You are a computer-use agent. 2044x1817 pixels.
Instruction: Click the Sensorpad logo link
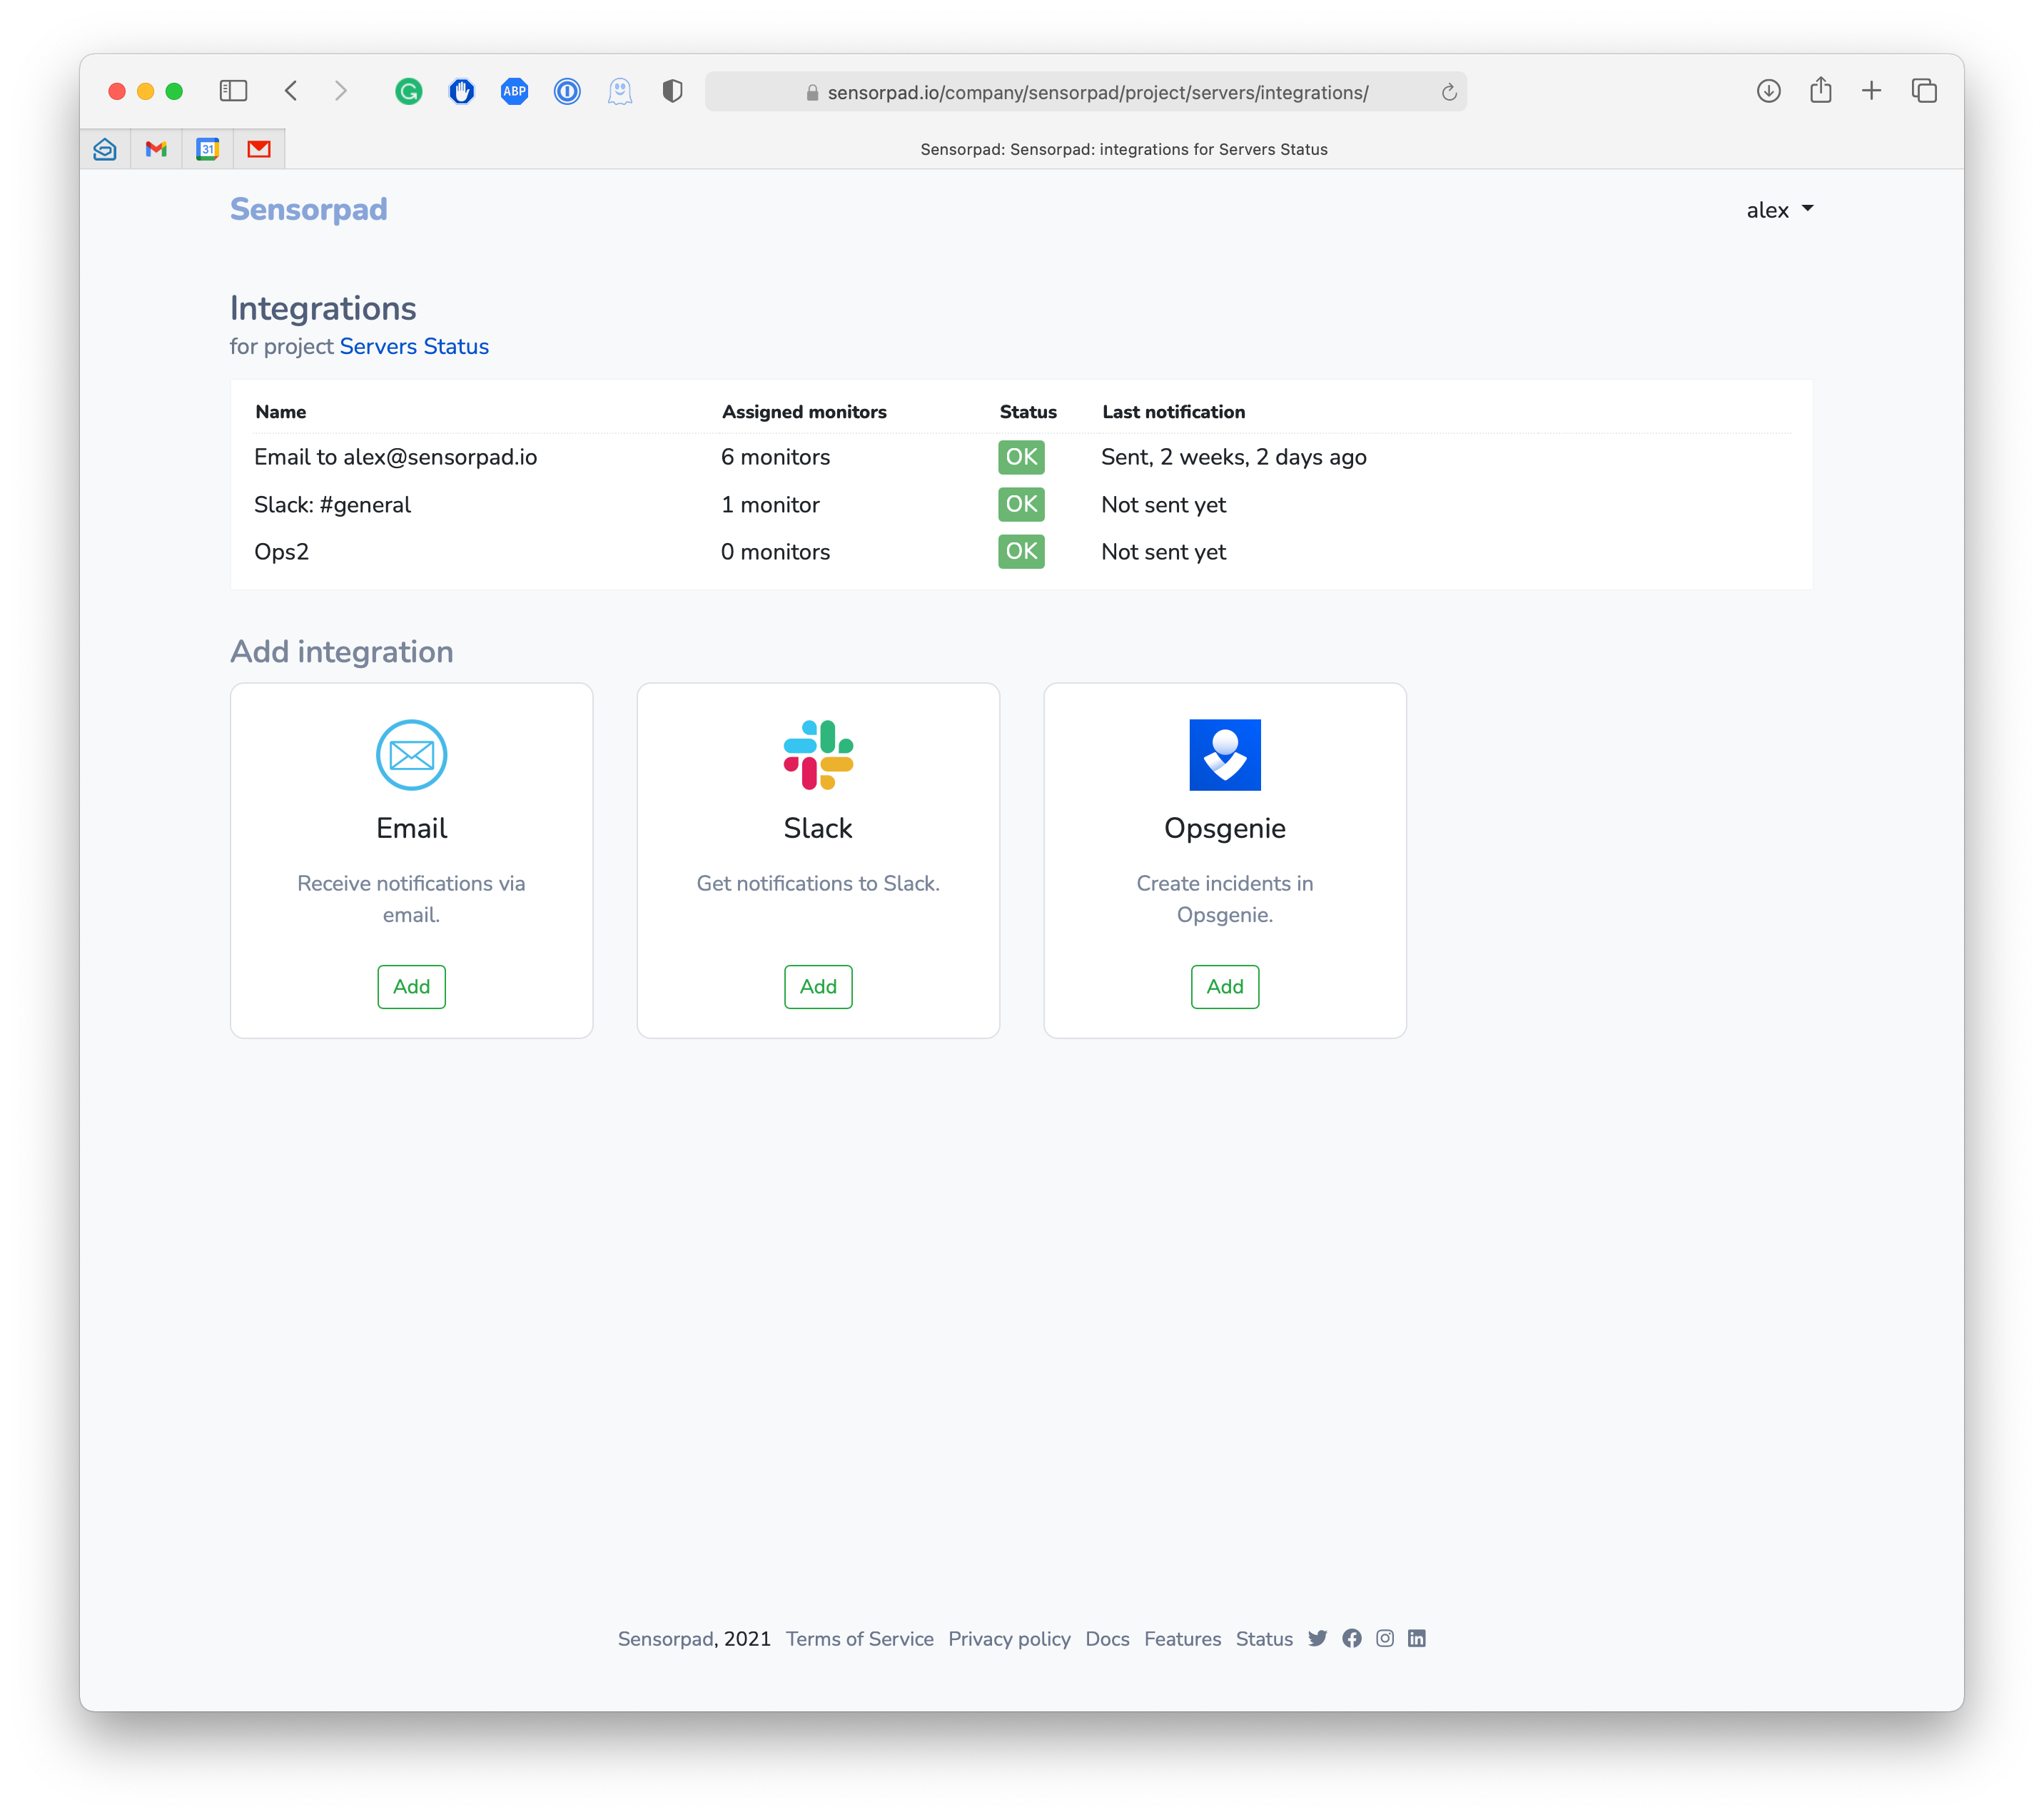click(x=308, y=209)
